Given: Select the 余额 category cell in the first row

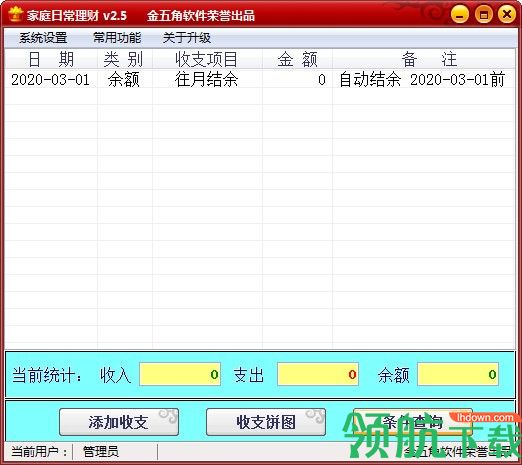Looking at the screenshot, I should (125, 80).
